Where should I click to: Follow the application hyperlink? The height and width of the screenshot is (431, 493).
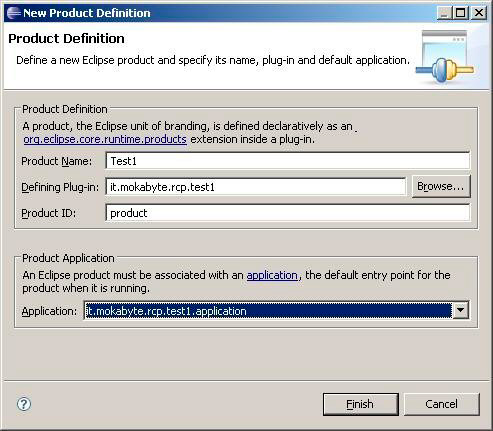272,275
